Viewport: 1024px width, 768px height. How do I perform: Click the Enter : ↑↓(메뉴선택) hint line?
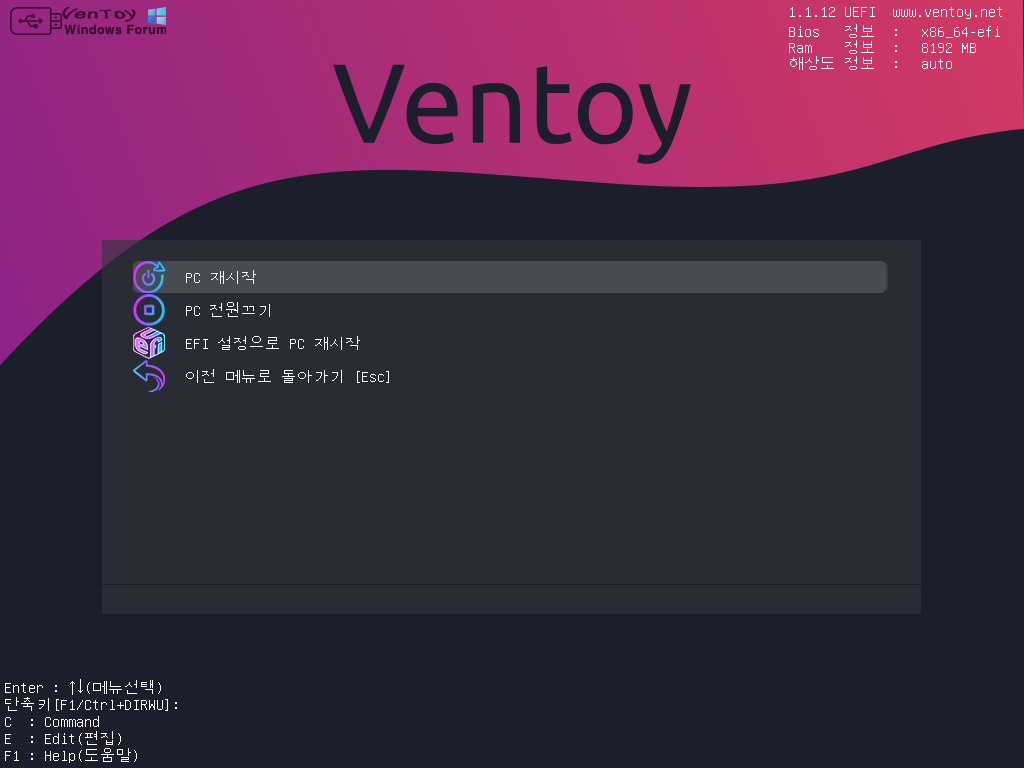tap(83, 687)
